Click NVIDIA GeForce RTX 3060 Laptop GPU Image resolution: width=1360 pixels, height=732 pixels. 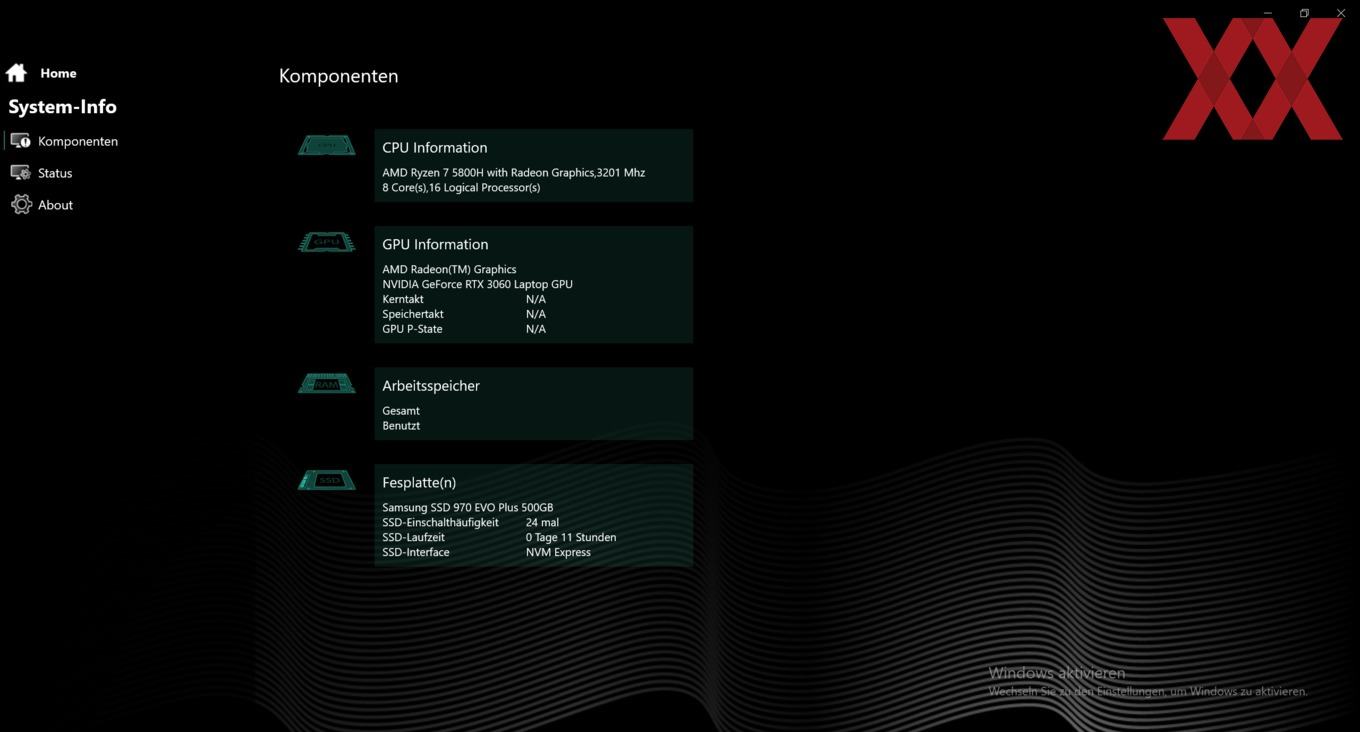(477, 284)
